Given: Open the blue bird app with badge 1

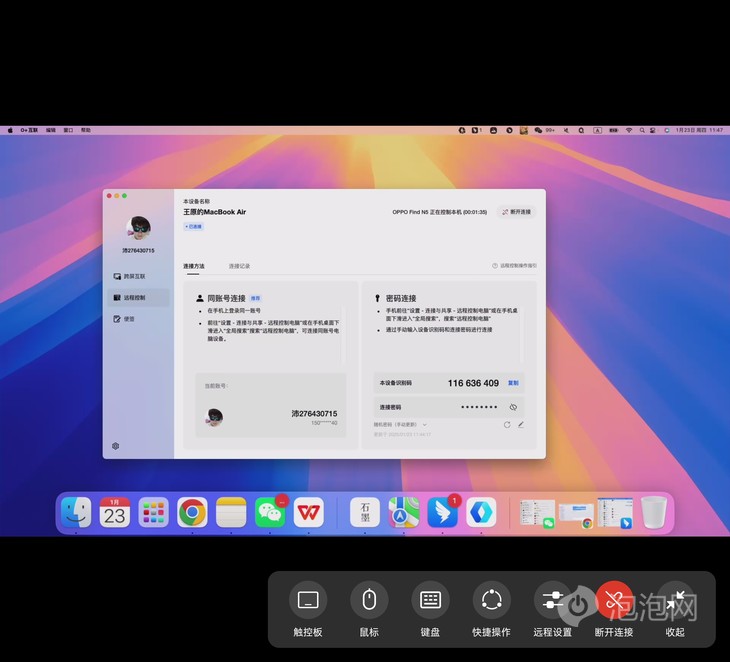Looking at the screenshot, I should coord(442,512).
